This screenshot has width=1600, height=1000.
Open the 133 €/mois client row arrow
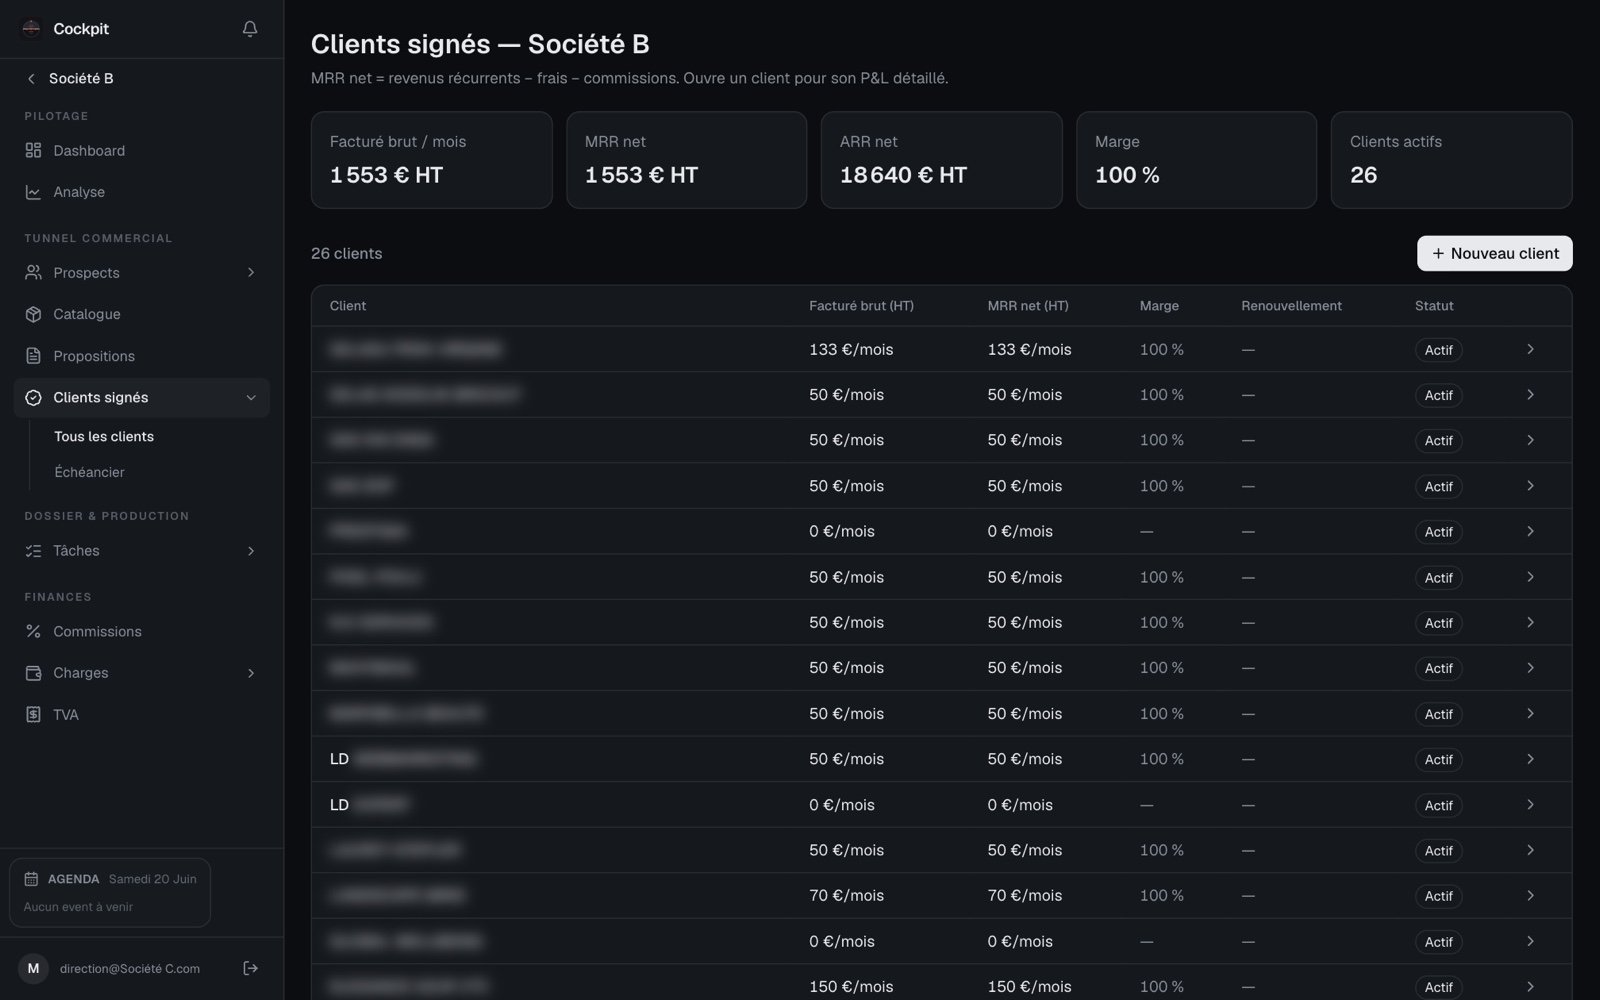pos(1530,349)
